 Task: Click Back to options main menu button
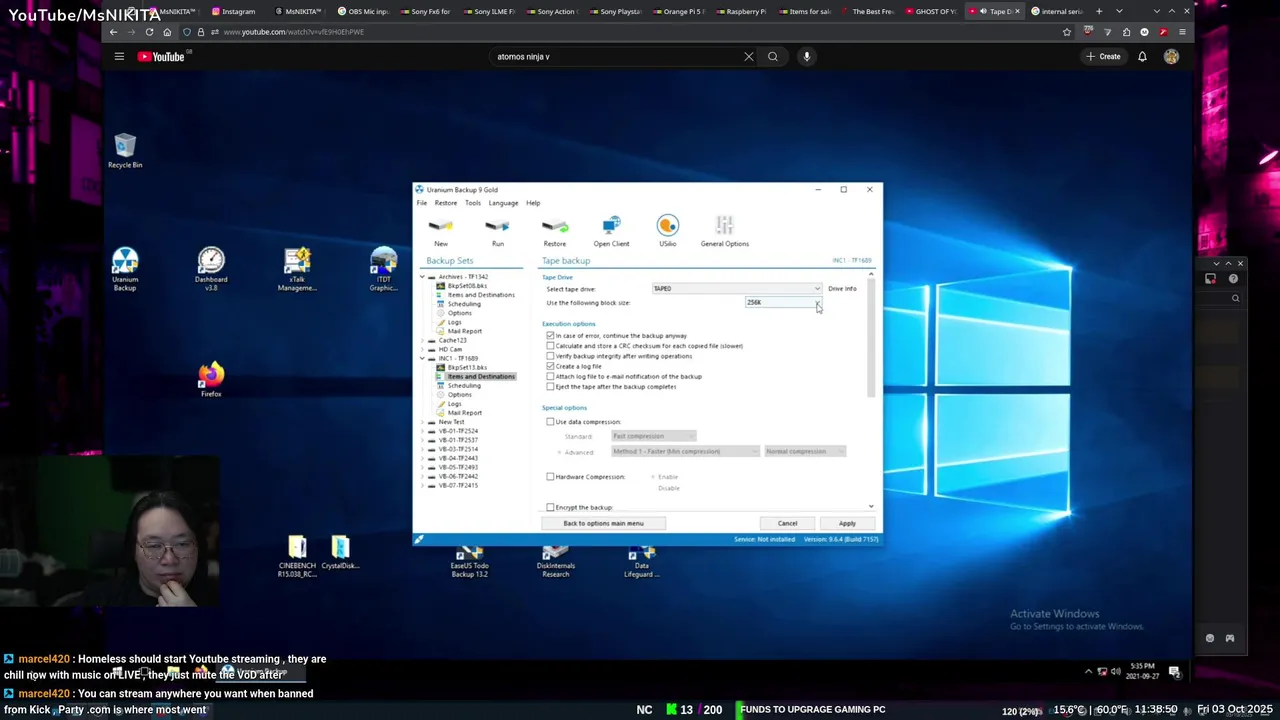pos(603,523)
